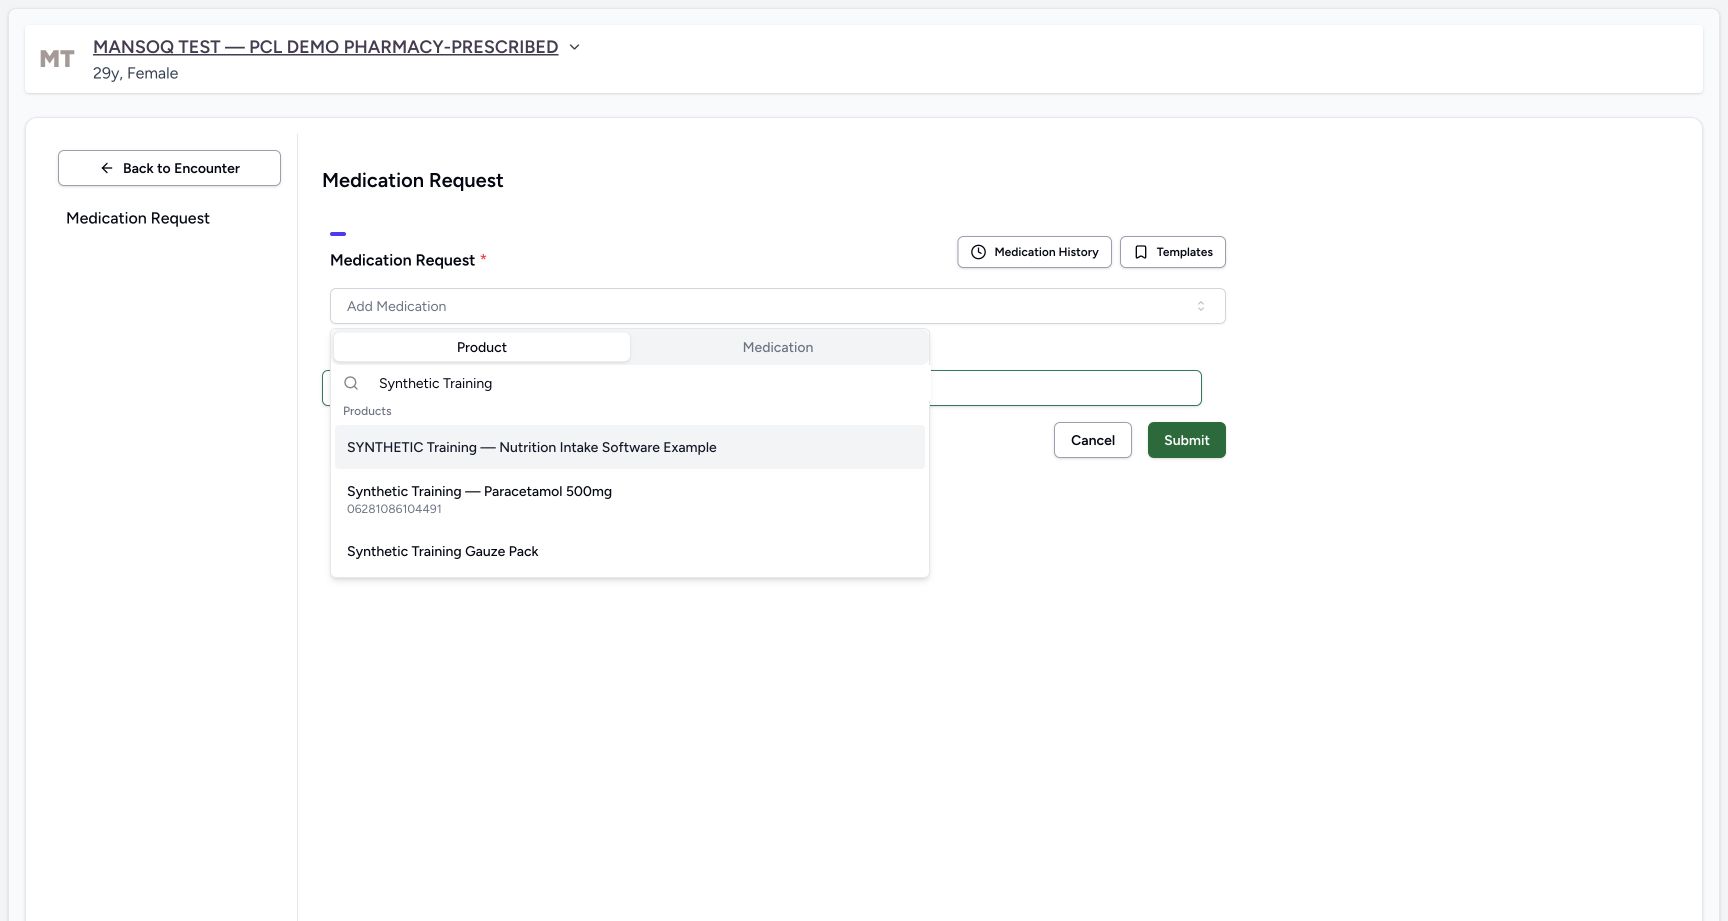Image resolution: width=1728 pixels, height=921 pixels.
Task: Switch to the Medication tab
Action: pos(778,347)
